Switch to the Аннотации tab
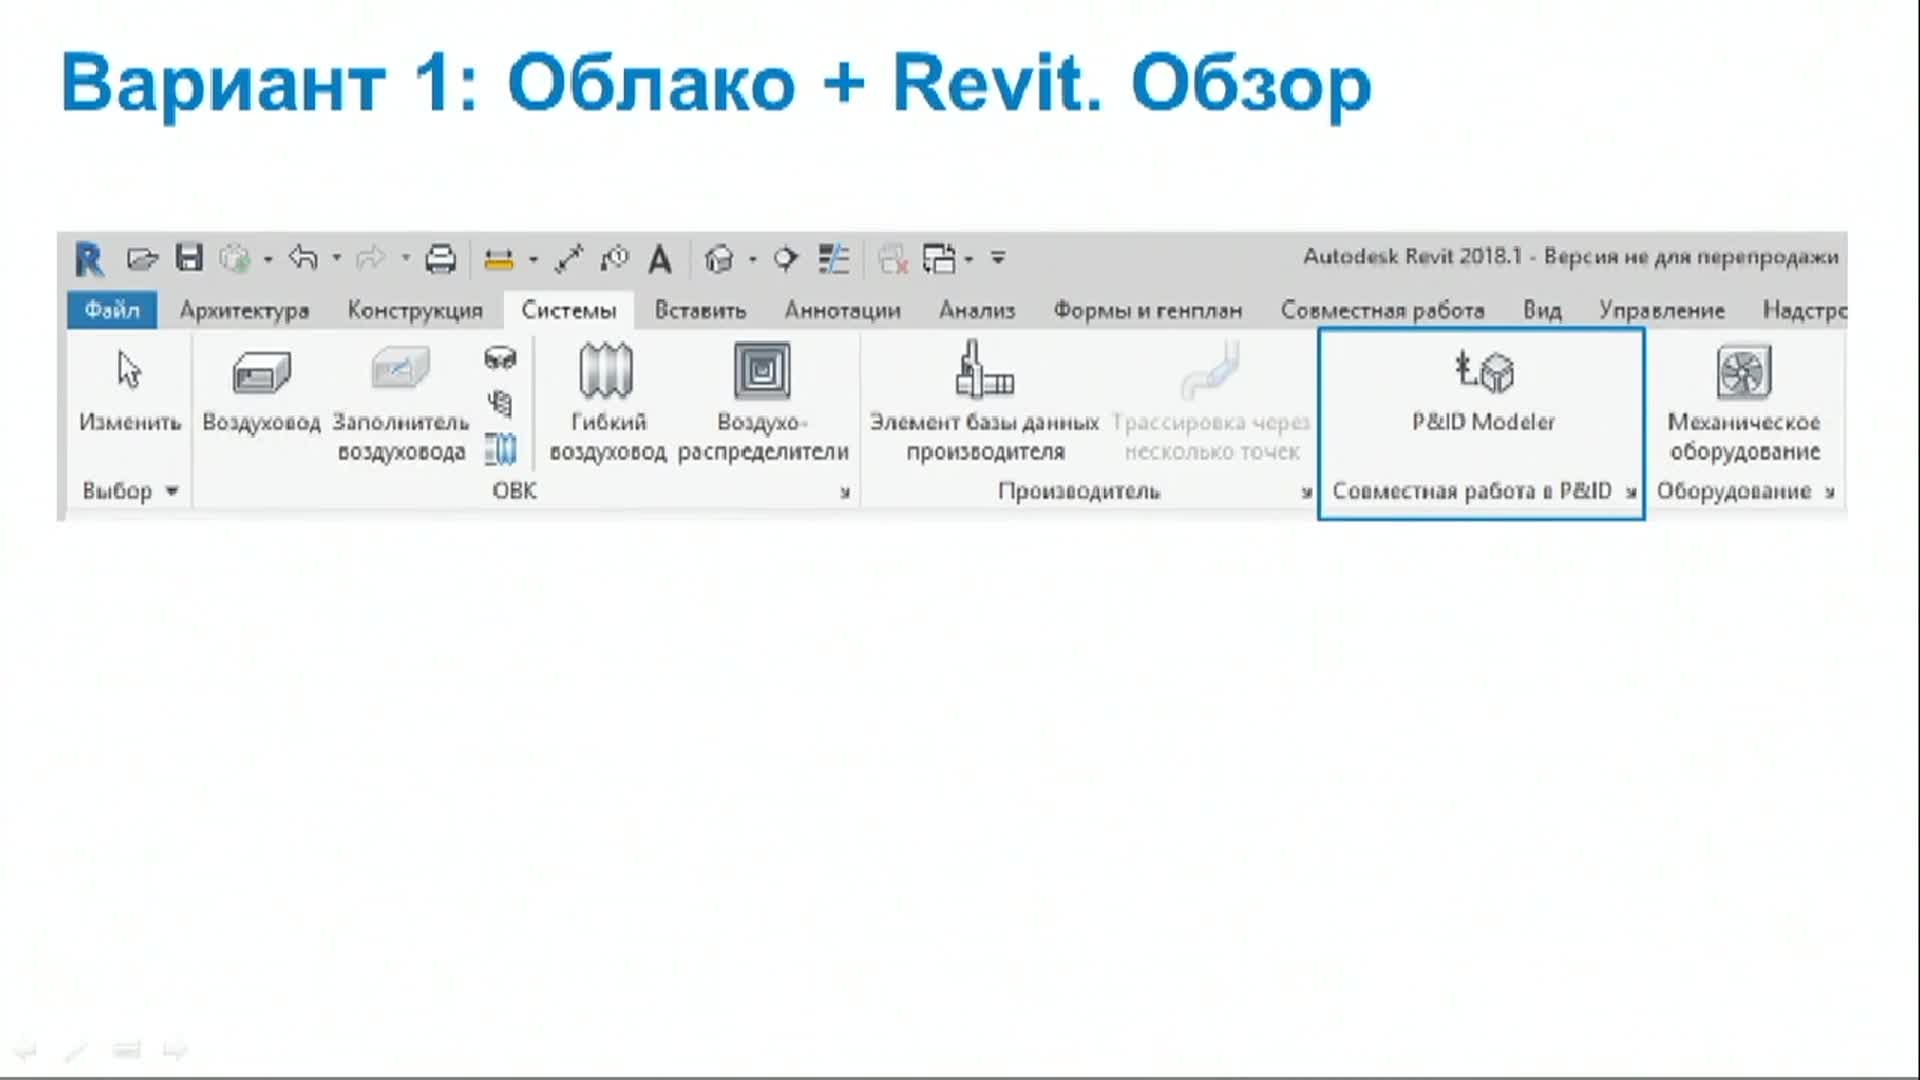 842,311
